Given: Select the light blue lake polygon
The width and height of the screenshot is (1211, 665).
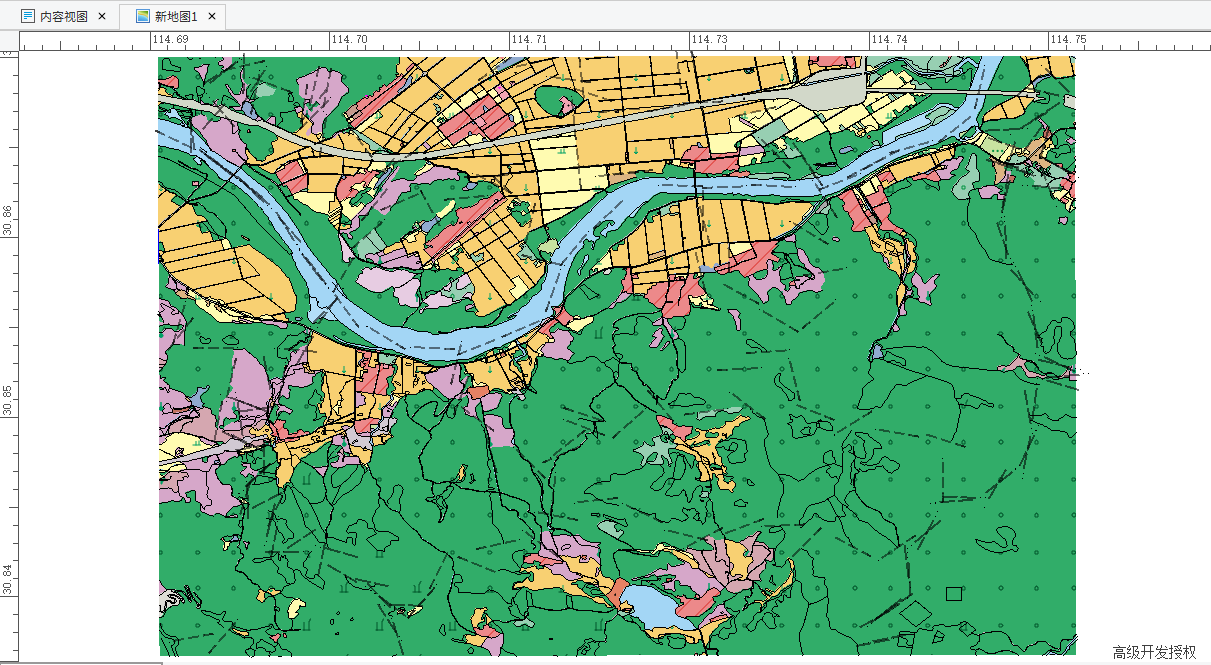Looking at the screenshot, I should (651, 608).
